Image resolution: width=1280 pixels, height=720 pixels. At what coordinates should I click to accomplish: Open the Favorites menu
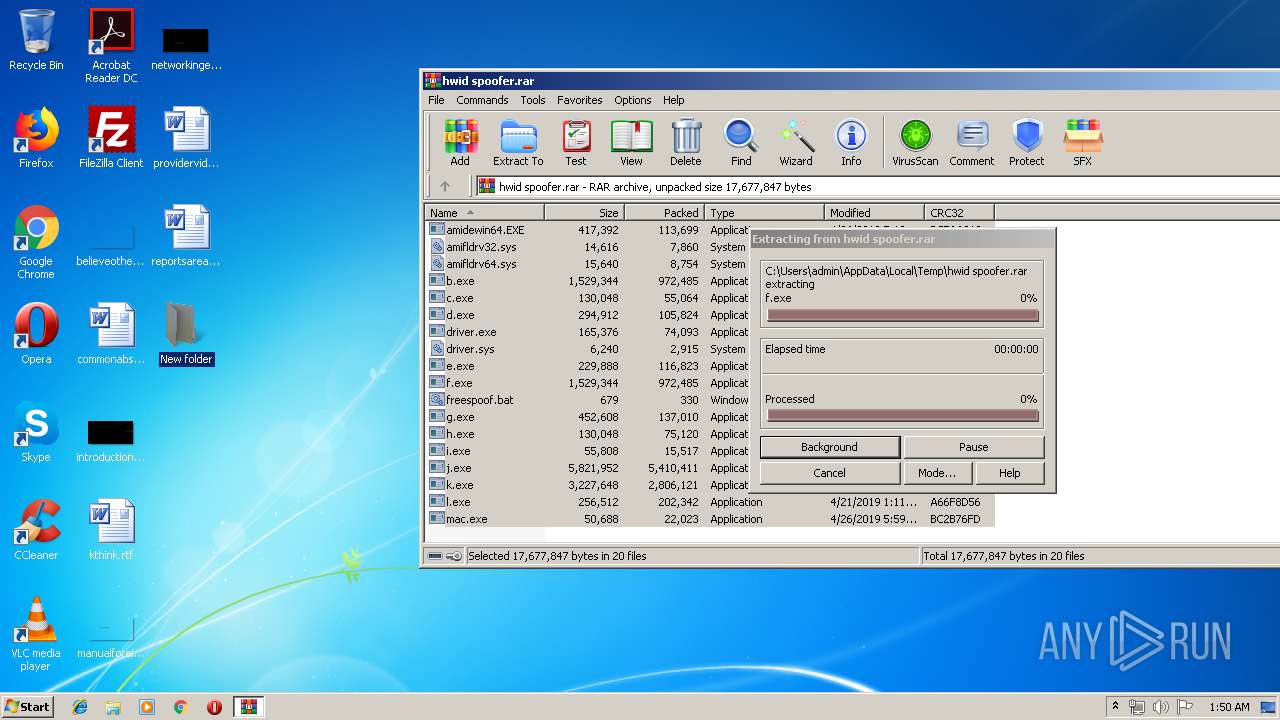[580, 100]
